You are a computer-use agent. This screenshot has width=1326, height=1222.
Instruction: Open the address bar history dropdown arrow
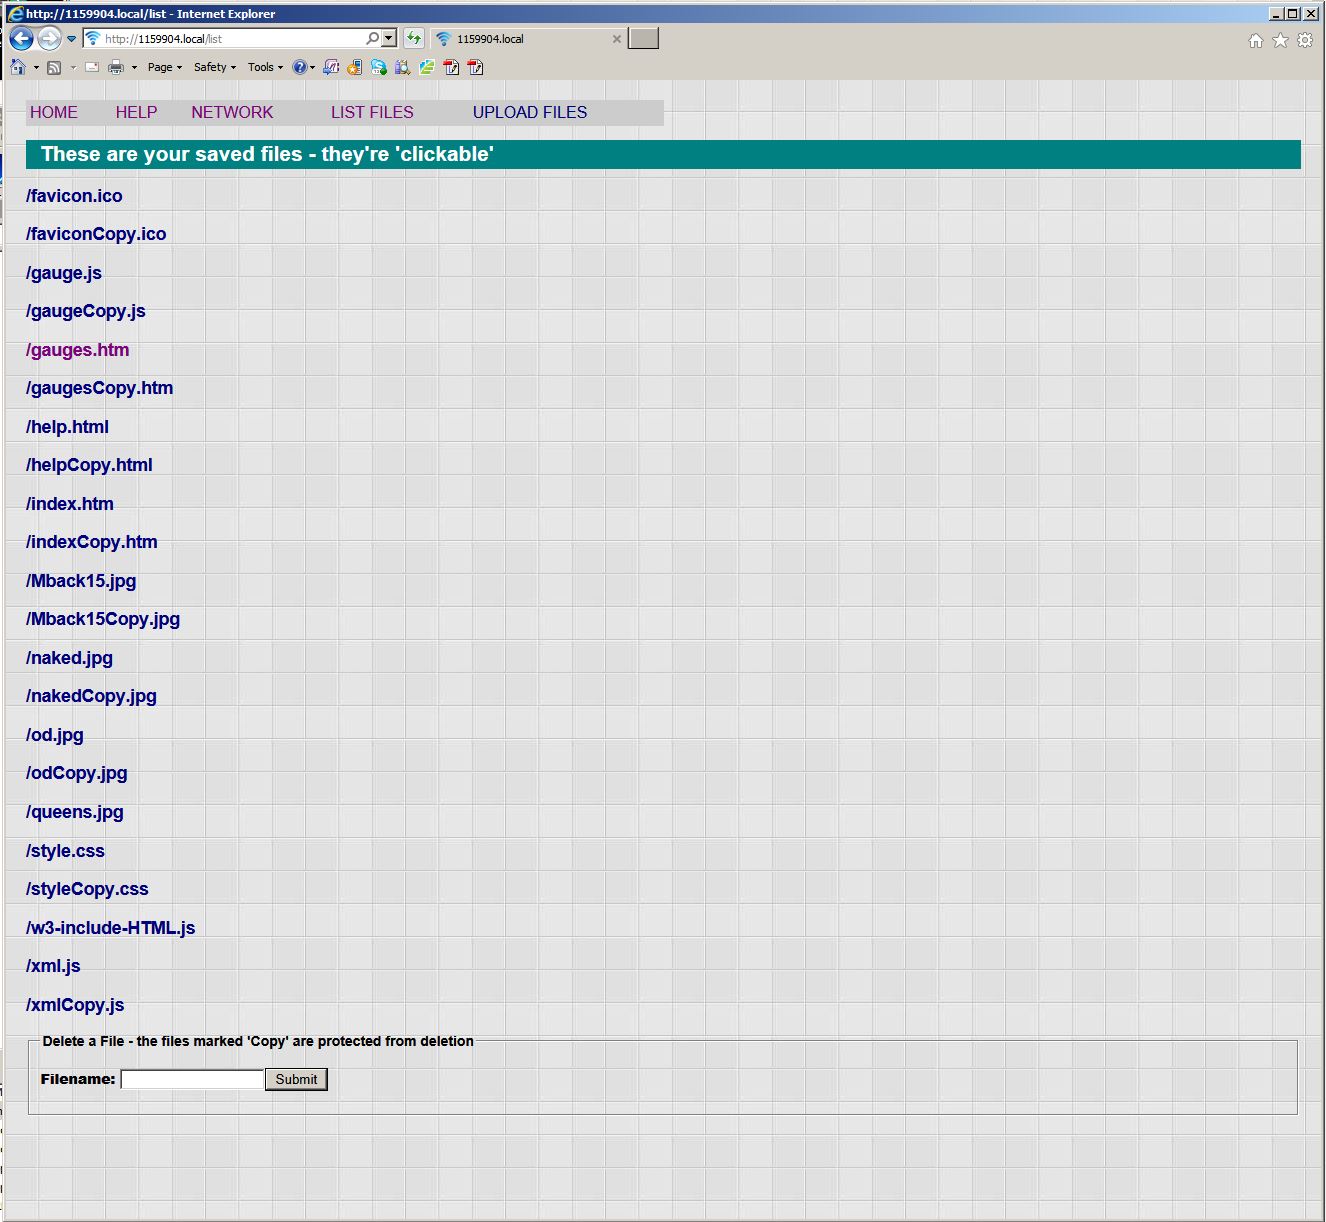pyautogui.click(x=389, y=39)
